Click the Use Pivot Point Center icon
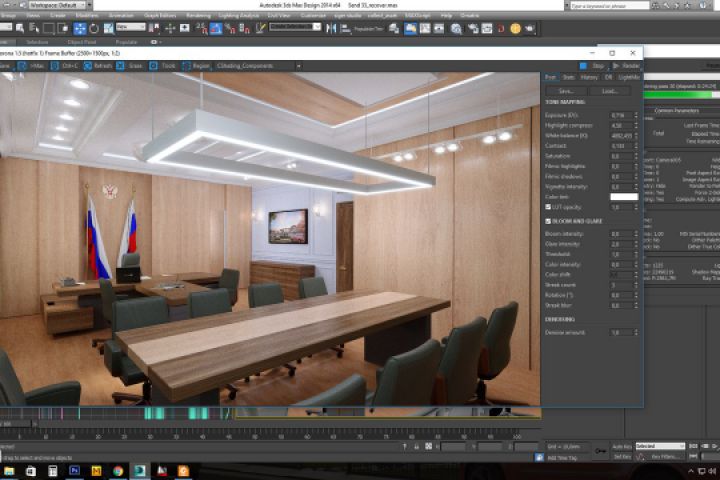Image resolution: width=720 pixels, height=480 pixels. [154, 28]
